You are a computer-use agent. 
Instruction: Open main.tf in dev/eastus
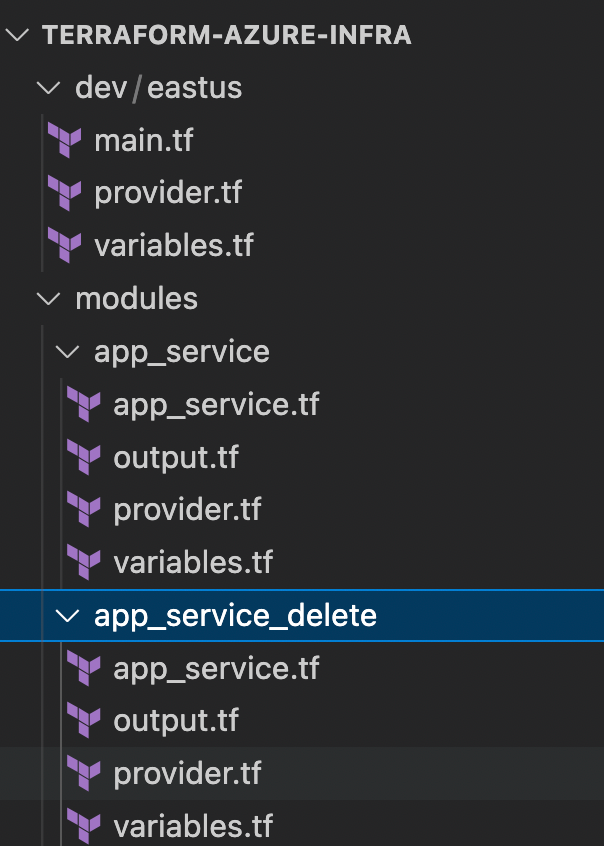[144, 140]
